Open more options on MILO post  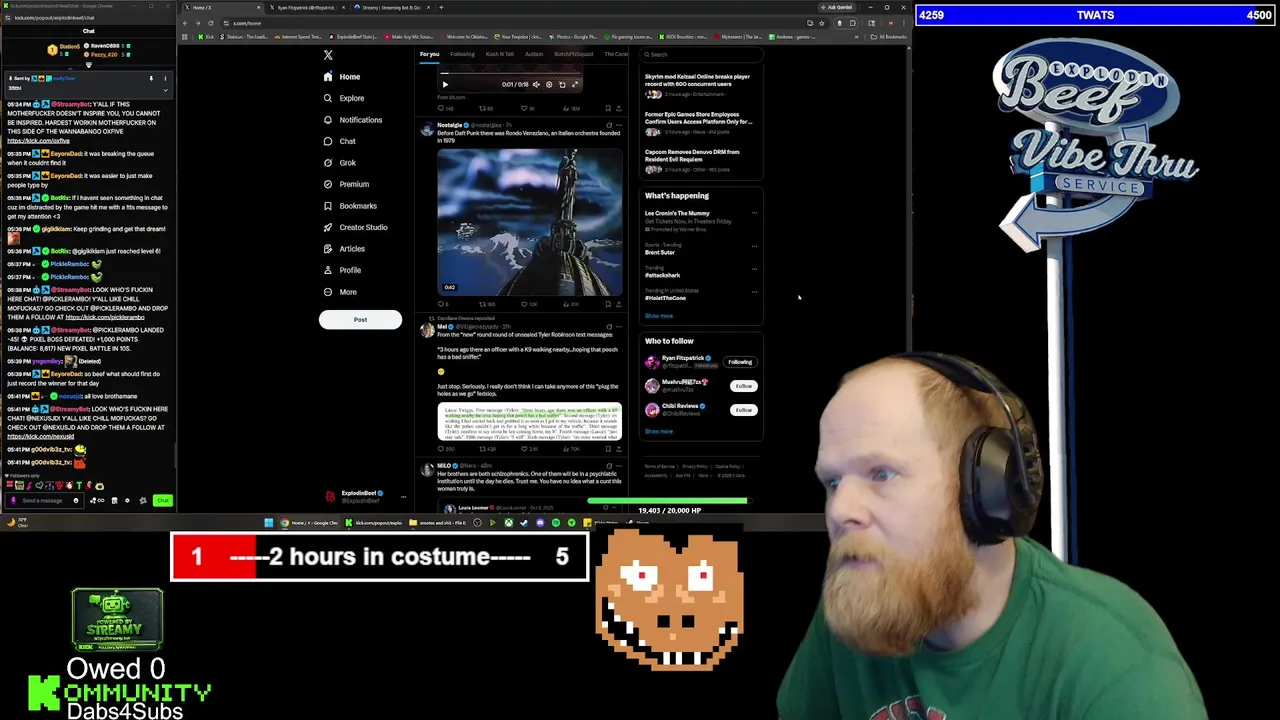click(619, 466)
